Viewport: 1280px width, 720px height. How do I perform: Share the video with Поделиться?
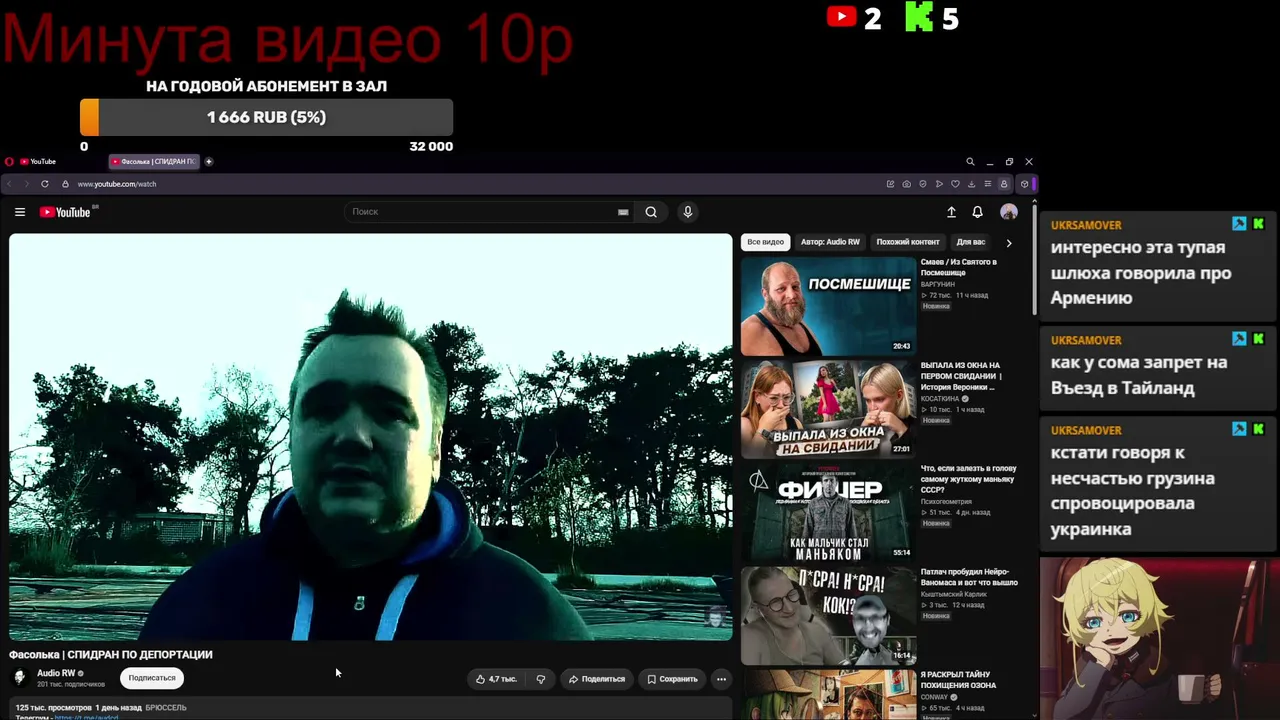597,679
